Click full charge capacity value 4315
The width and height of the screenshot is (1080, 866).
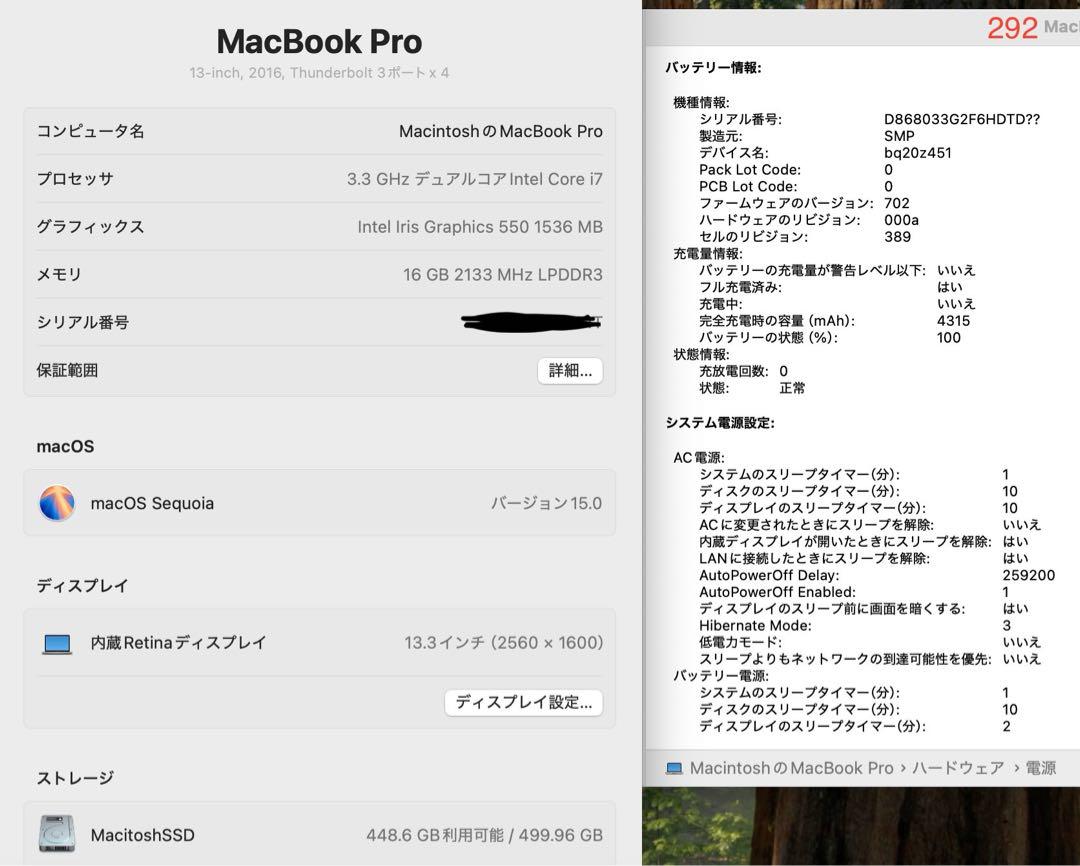click(x=953, y=321)
